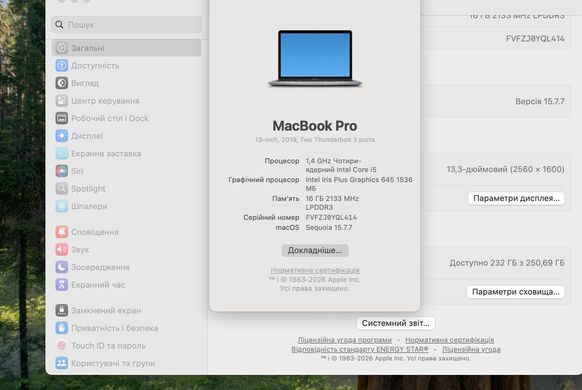This screenshot has width=582, height=390.
Task: Click the 1,4 GHz Intel Core i5 processor value
Action: 341,165
